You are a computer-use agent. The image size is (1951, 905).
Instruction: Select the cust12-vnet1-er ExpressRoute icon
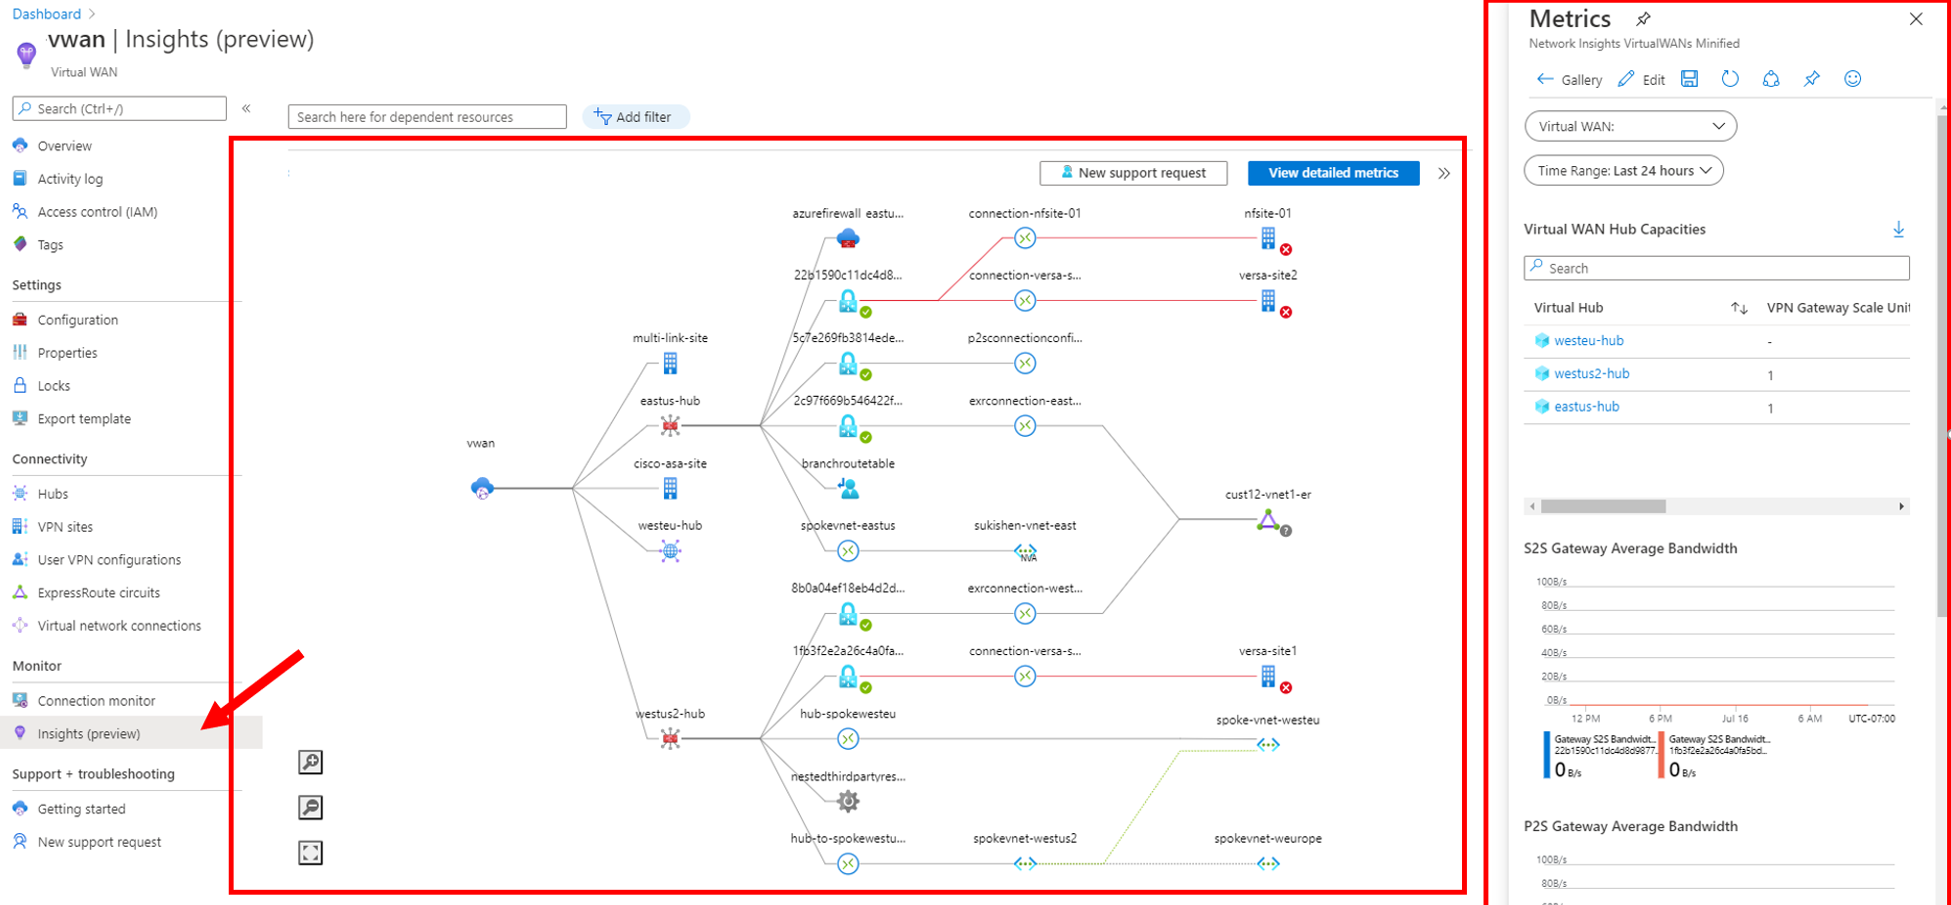1268,520
